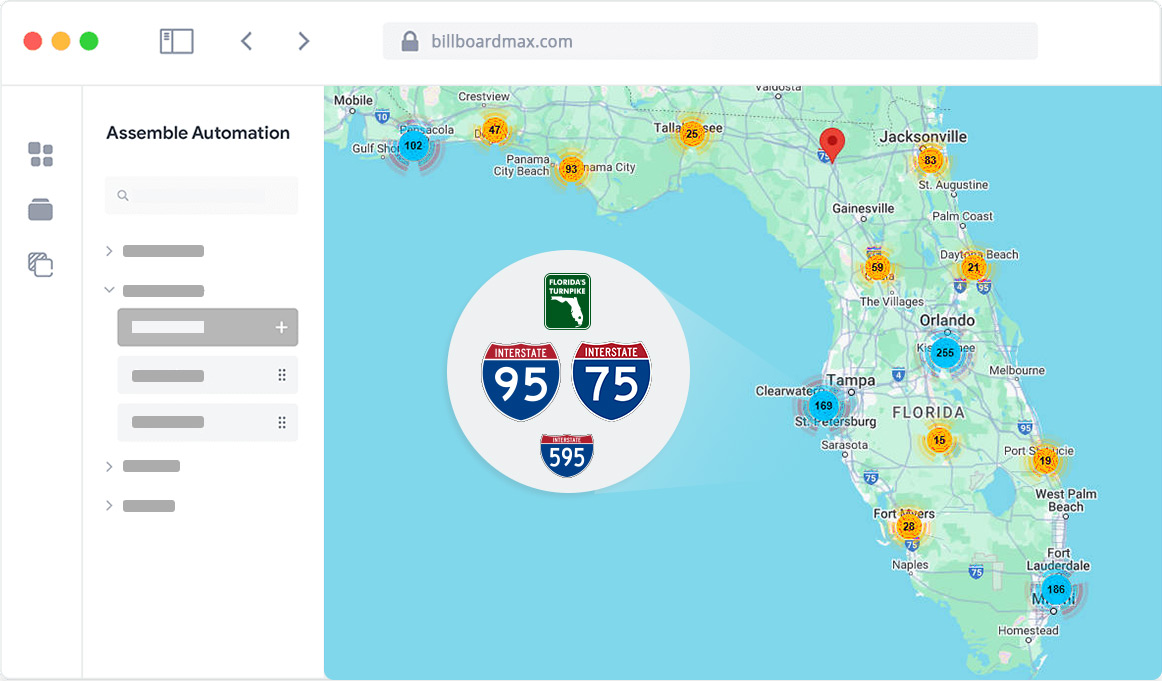Click the Gainesville label on map

(x=863, y=208)
